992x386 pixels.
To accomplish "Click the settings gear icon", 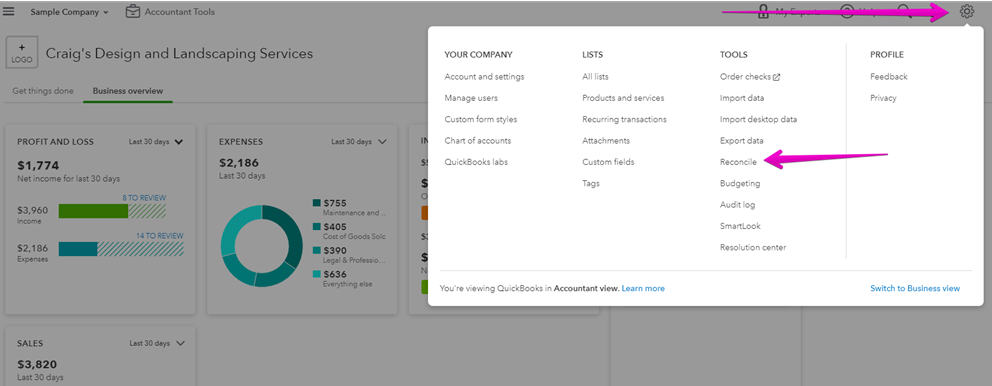I will click(966, 11).
